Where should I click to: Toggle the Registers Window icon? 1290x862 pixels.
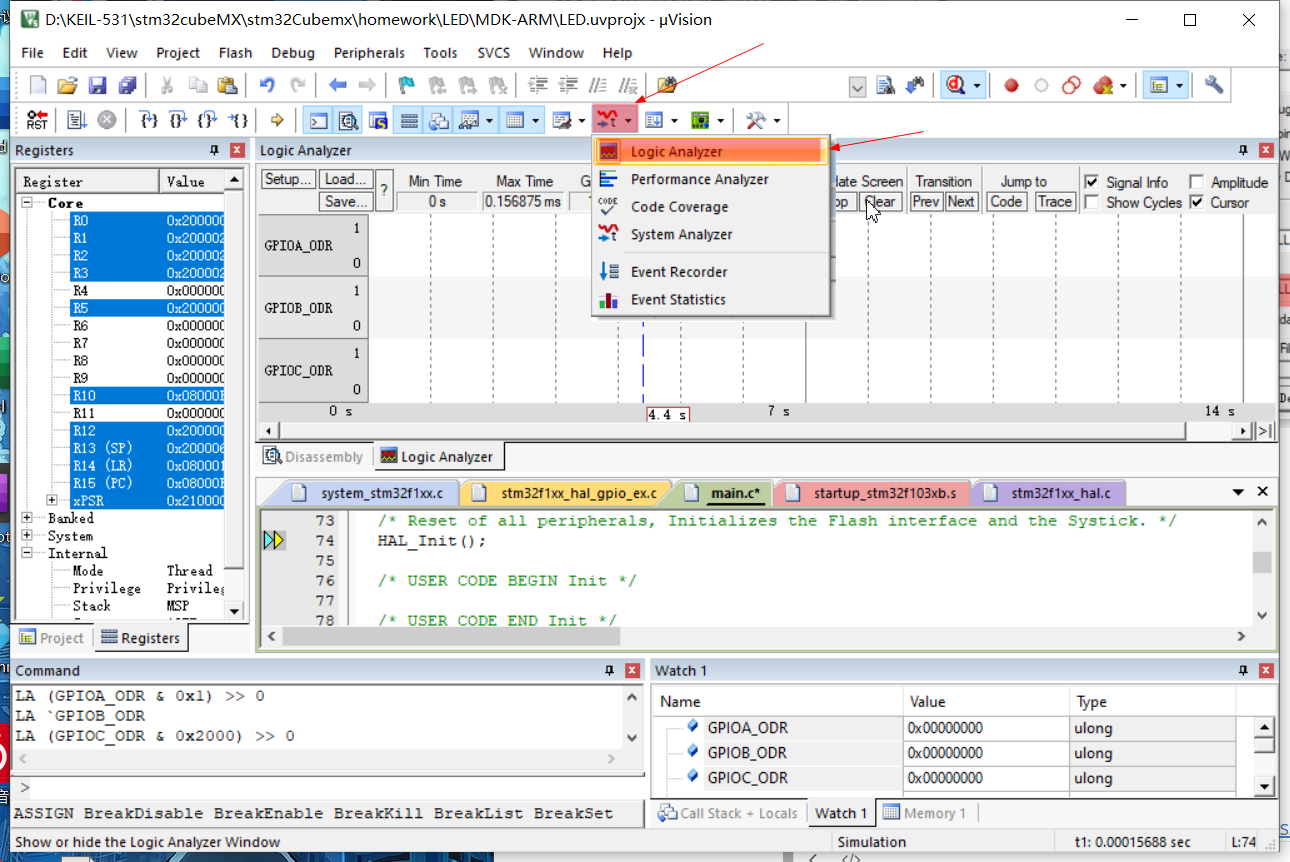(408, 121)
